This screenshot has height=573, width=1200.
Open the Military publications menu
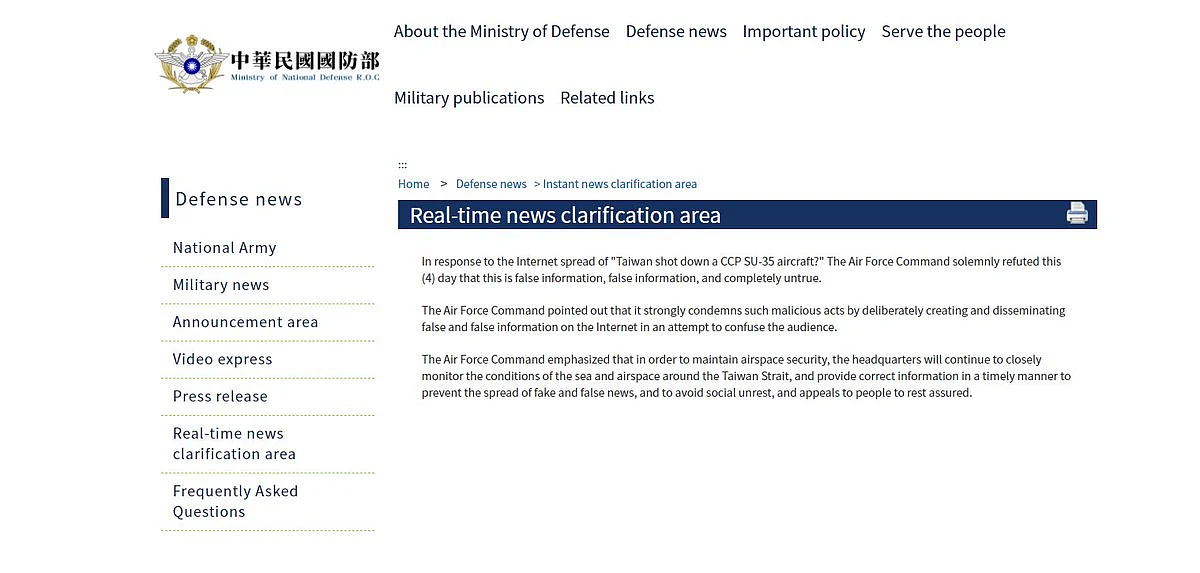tap(469, 97)
